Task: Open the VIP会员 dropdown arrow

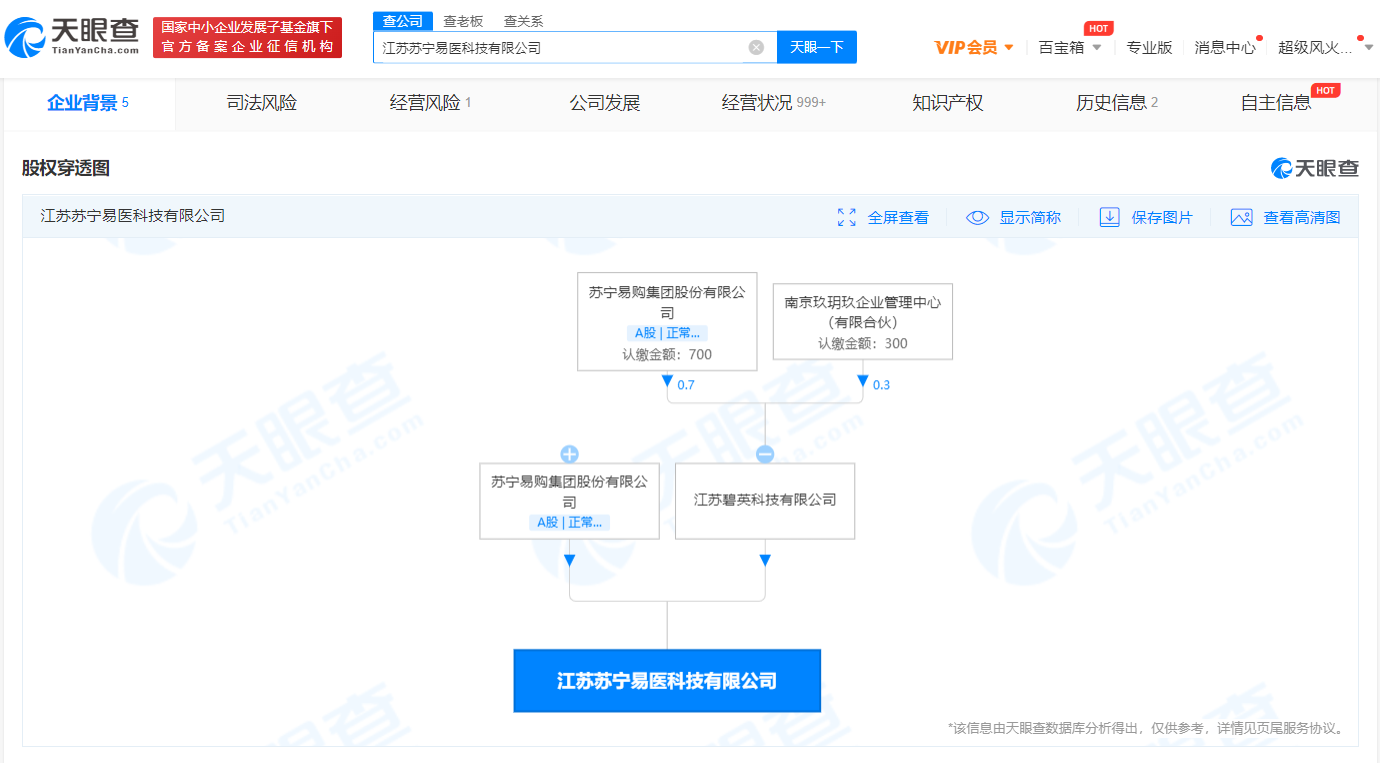Action: point(1009,47)
